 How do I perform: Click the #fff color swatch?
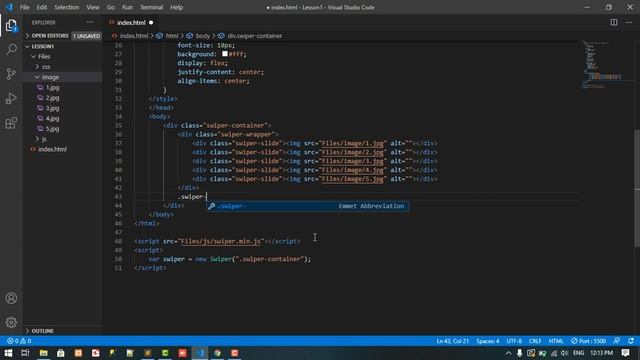pos(224,54)
